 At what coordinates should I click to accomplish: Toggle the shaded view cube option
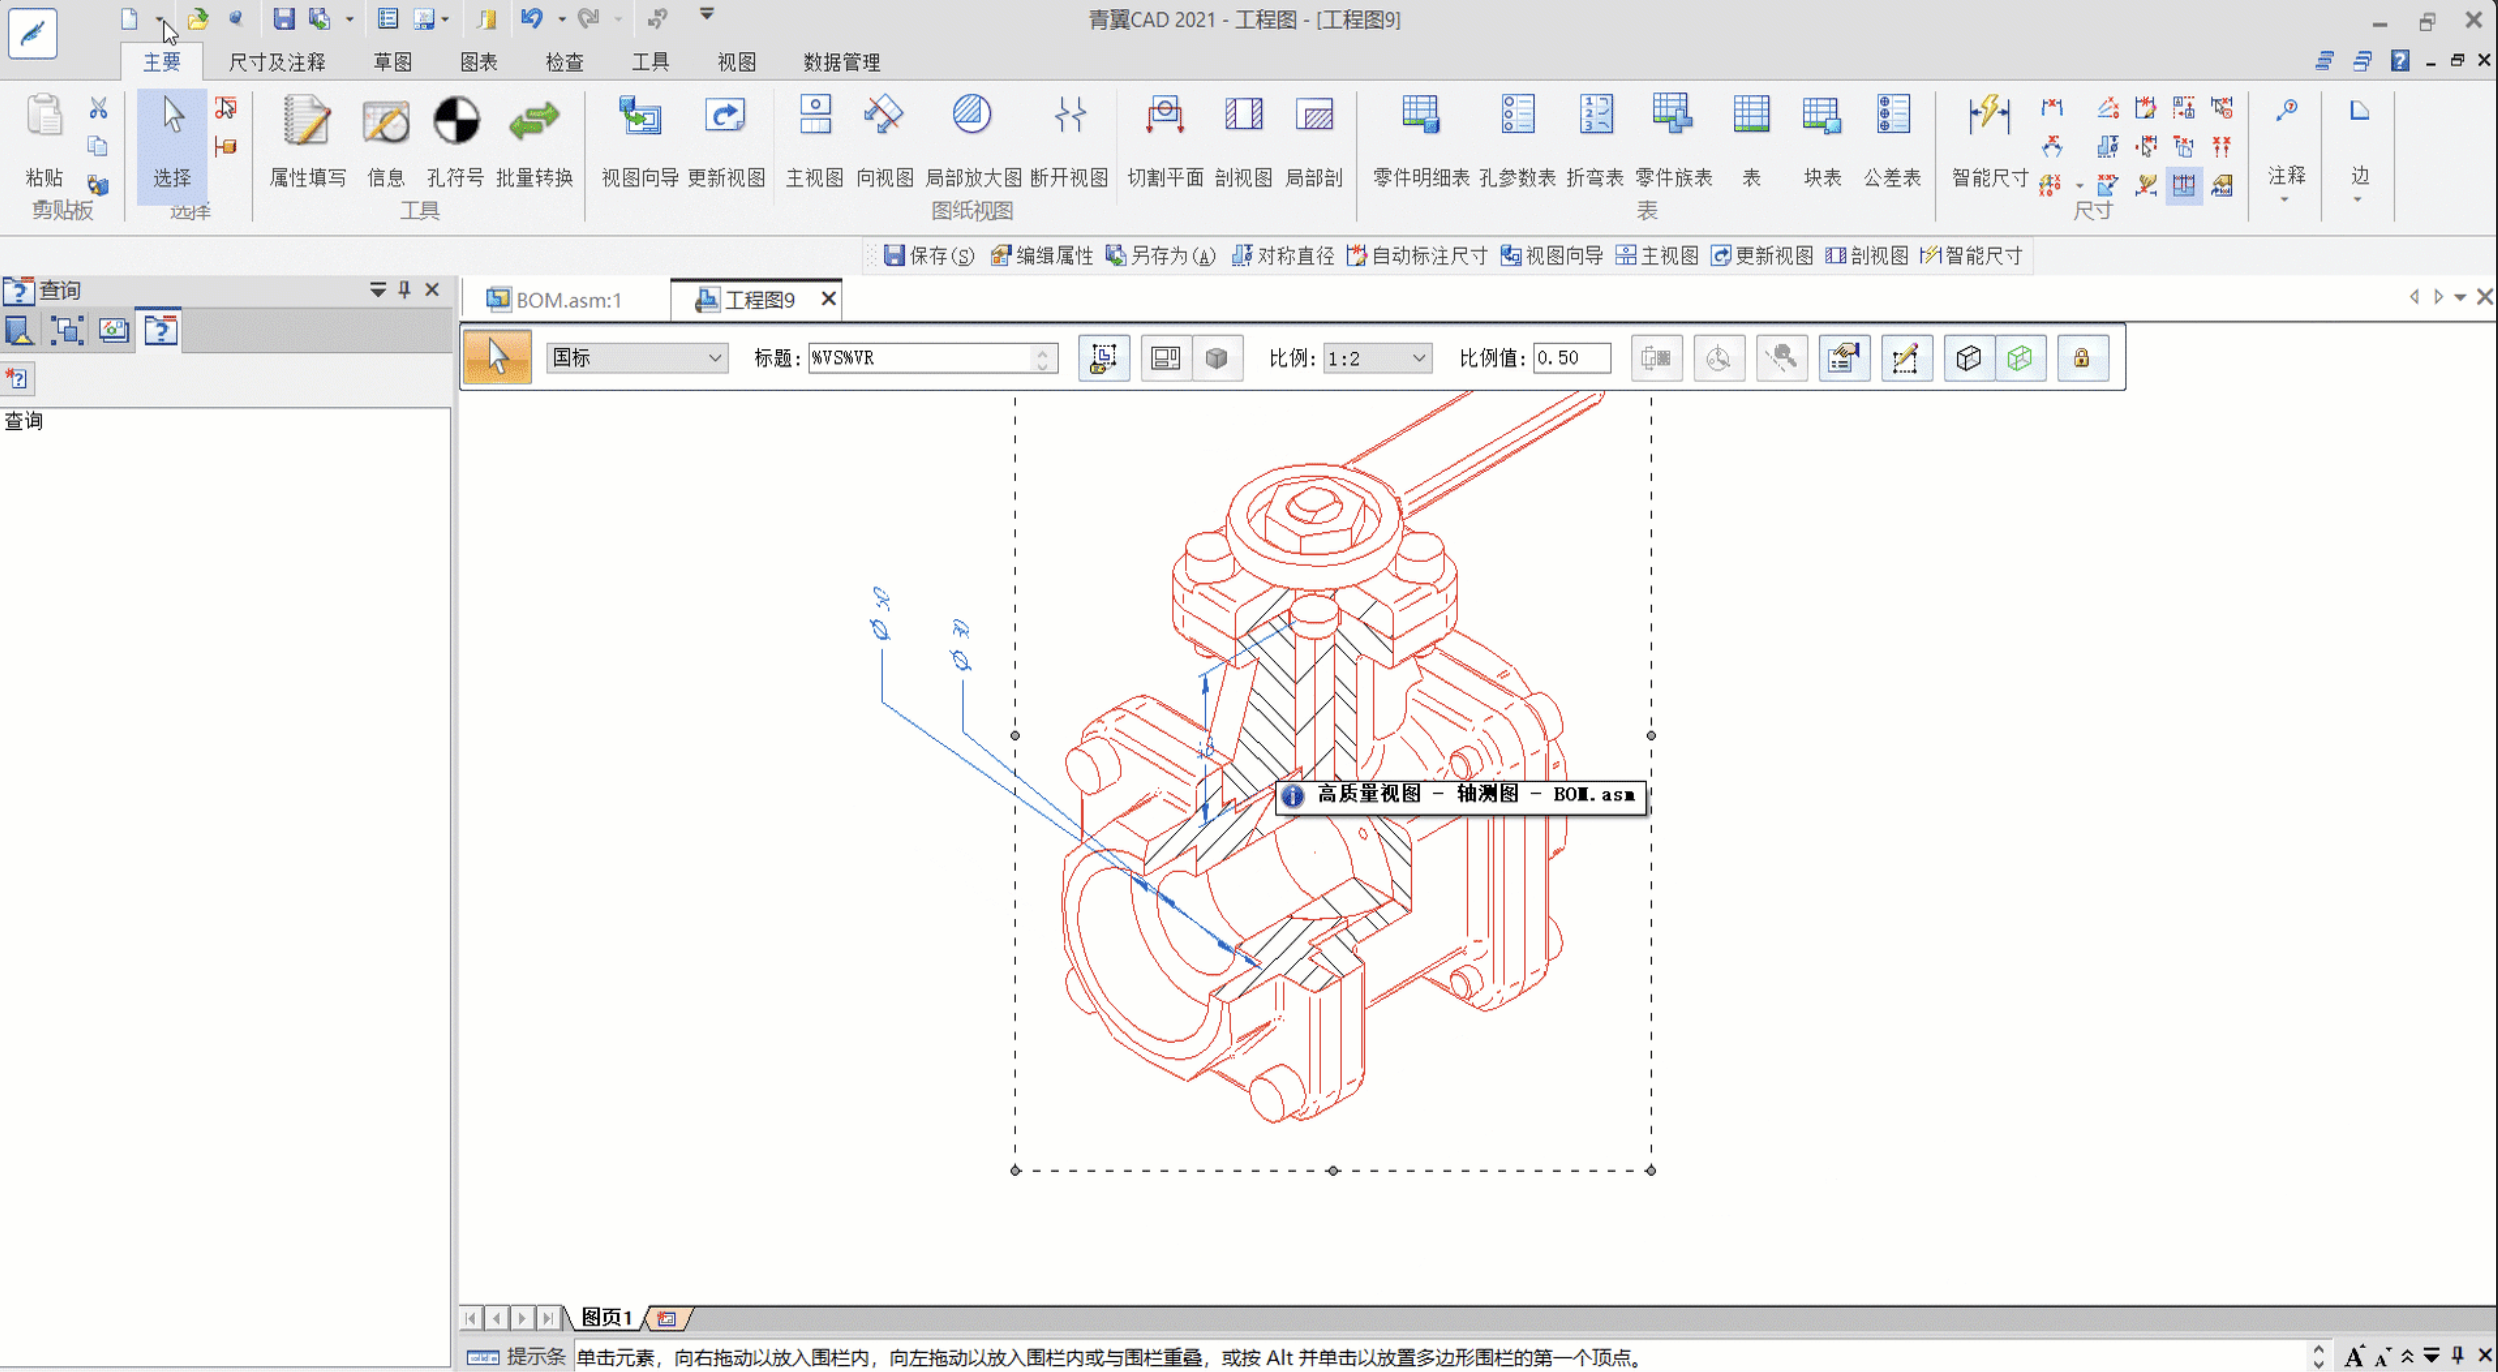(1216, 358)
